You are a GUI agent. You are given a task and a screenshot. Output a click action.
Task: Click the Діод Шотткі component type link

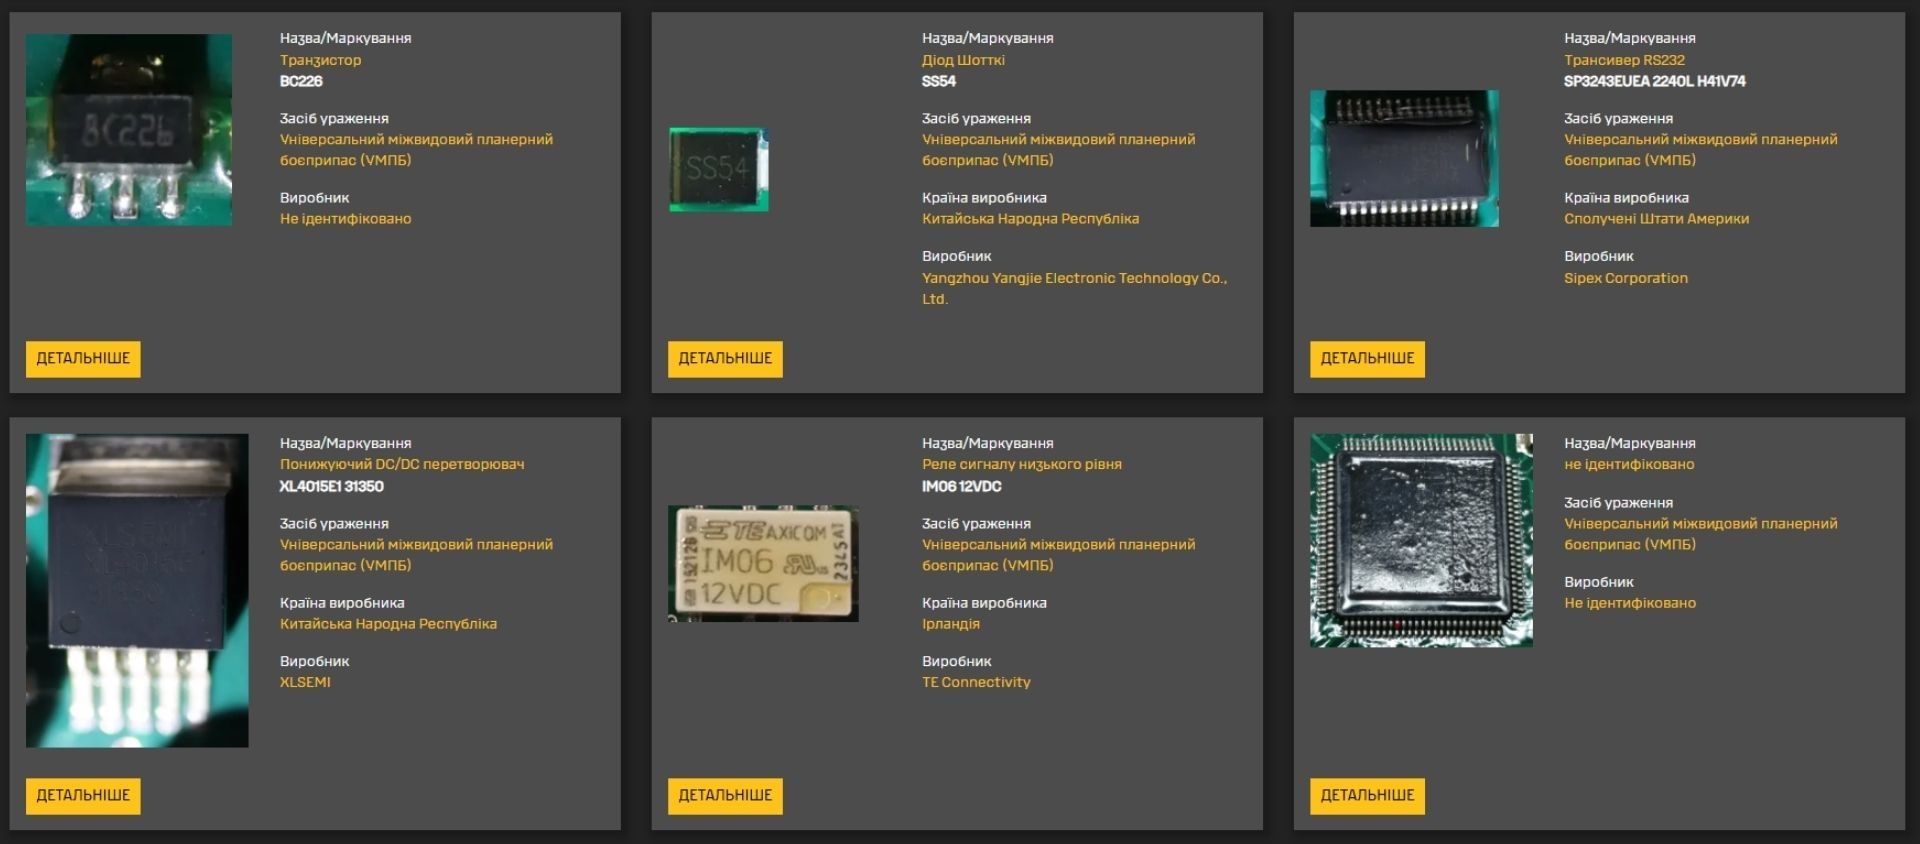pos(963,60)
